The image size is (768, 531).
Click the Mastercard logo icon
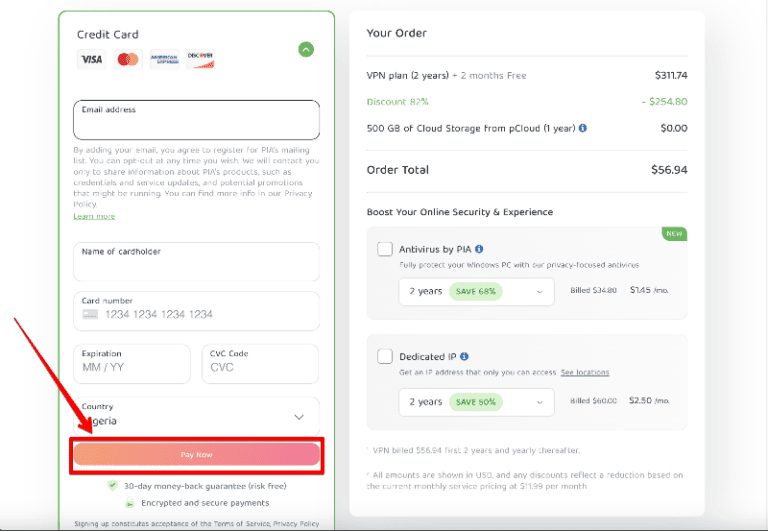click(x=127, y=60)
